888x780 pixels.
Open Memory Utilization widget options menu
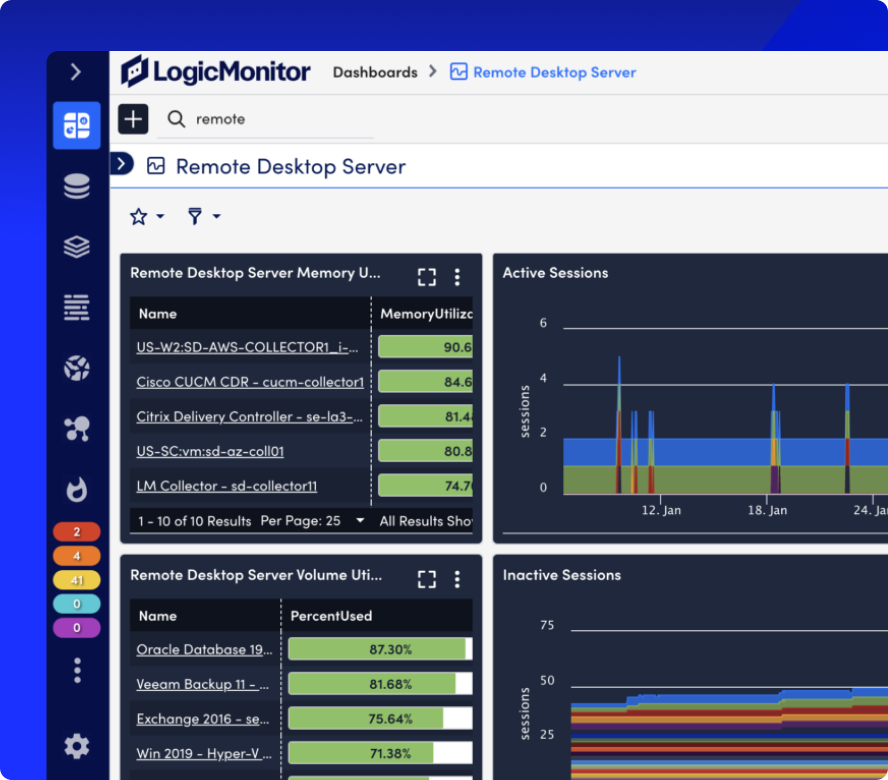pyautogui.click(x=457, y=277)
